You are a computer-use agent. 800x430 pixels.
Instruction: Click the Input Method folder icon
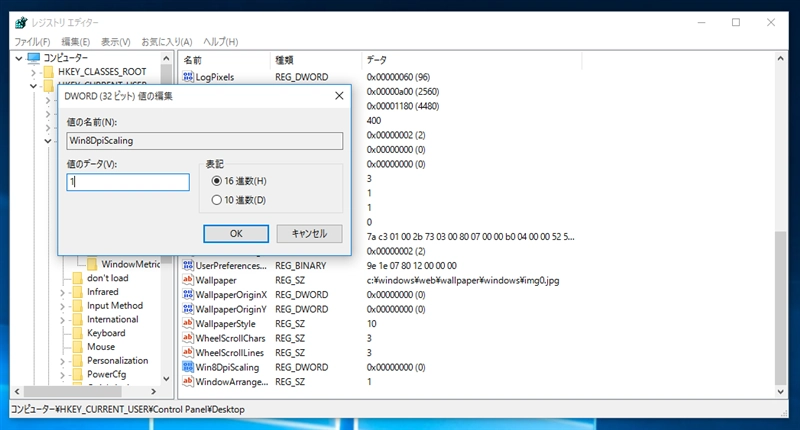[78, 305]
